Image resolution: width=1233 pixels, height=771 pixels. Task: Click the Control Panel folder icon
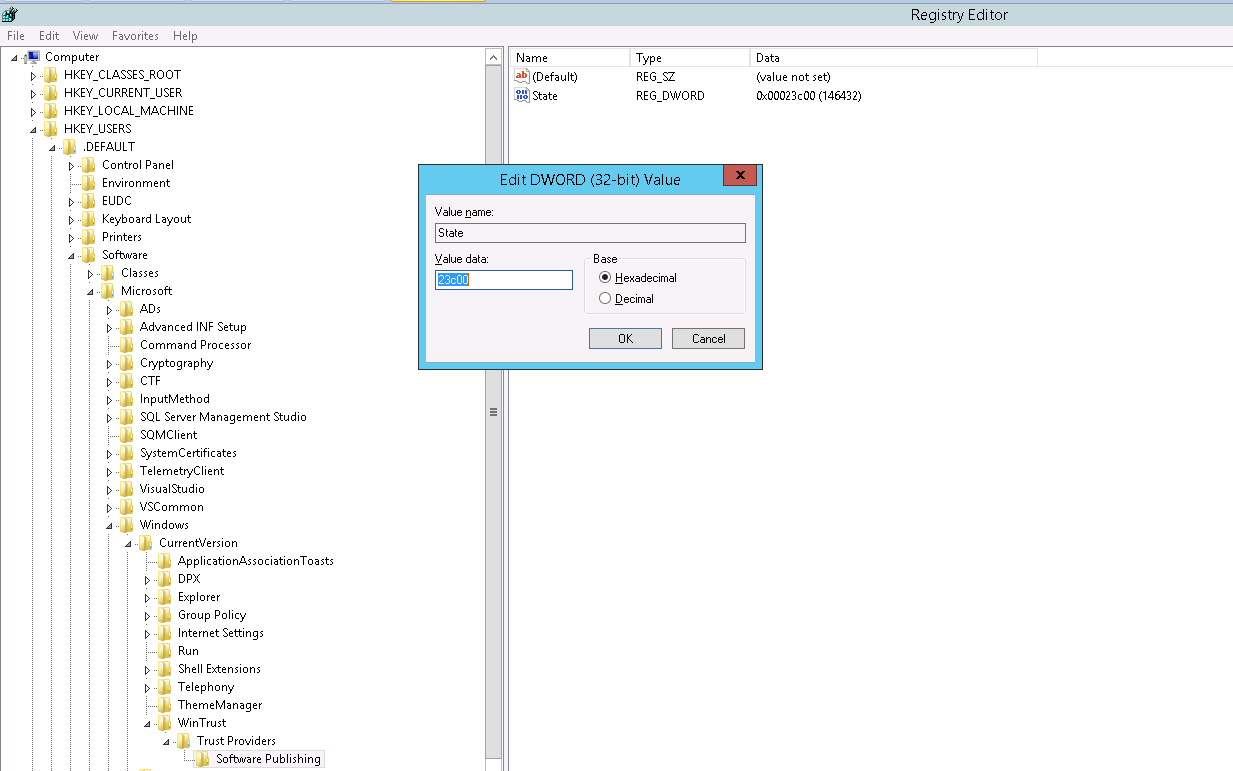point(89,165)
